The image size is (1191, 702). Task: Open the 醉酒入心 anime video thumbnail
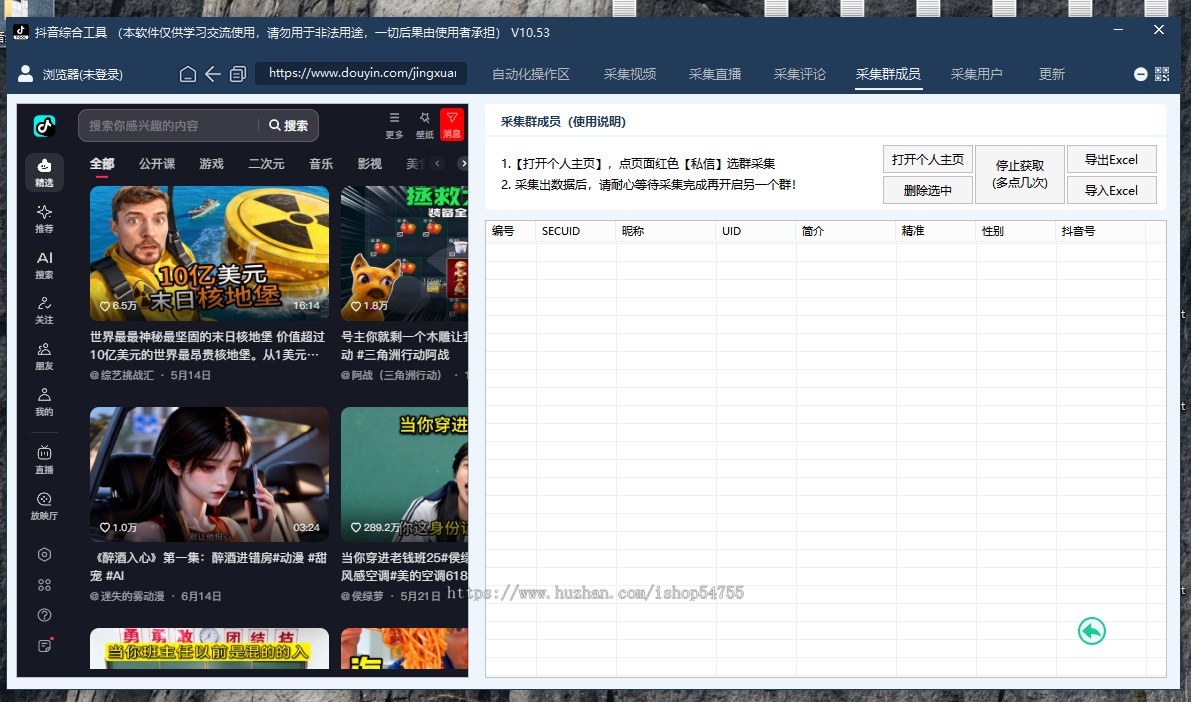point(210,474)
